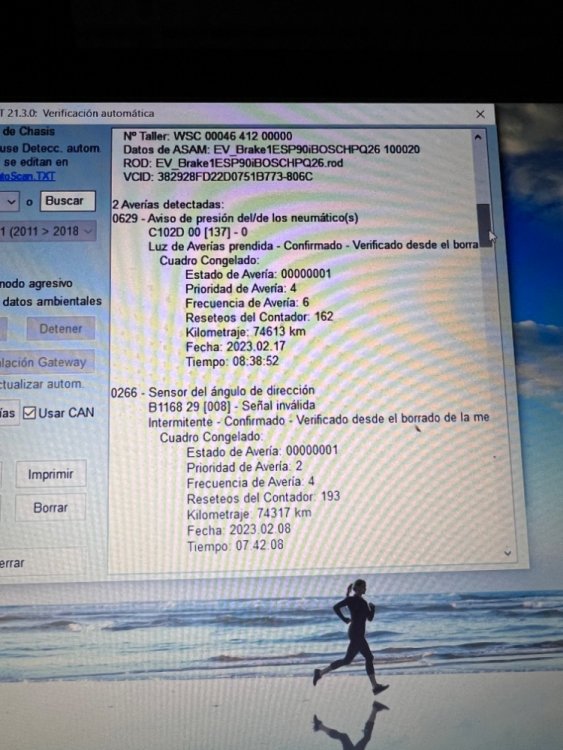
Task: Open the AutoScan.TXT link
Action: click(x=27, y=176)
